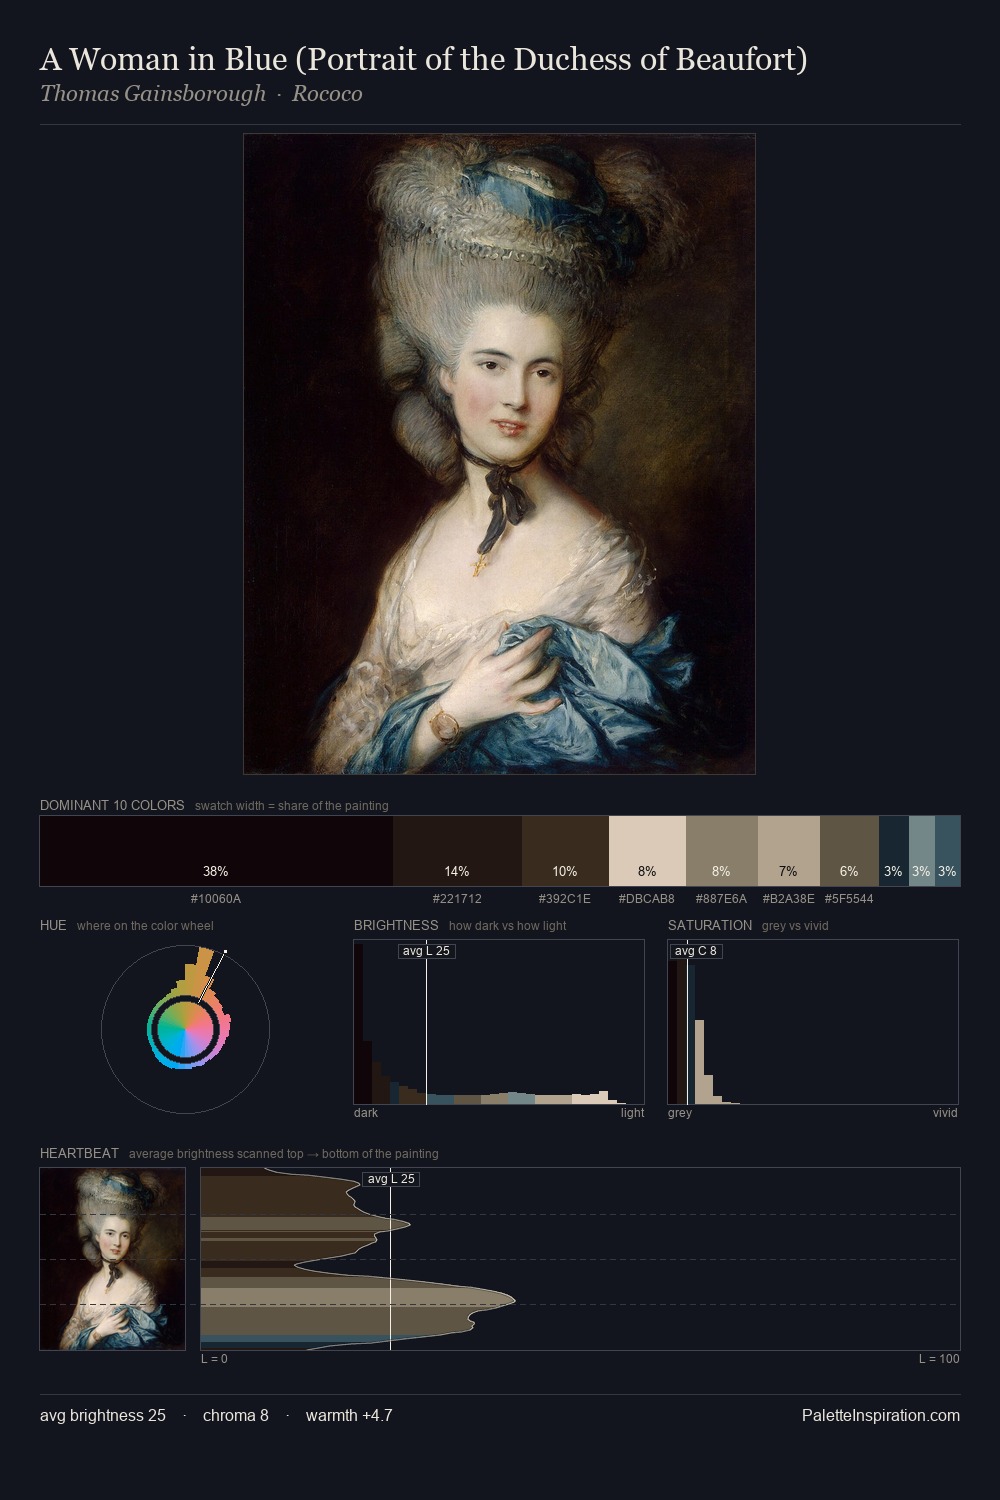Viewport: 1000px width, 1500px height.
Task: Select the light beige #DBCAB8 swatch
Action: pyautogui.click(x=647, y=851)
